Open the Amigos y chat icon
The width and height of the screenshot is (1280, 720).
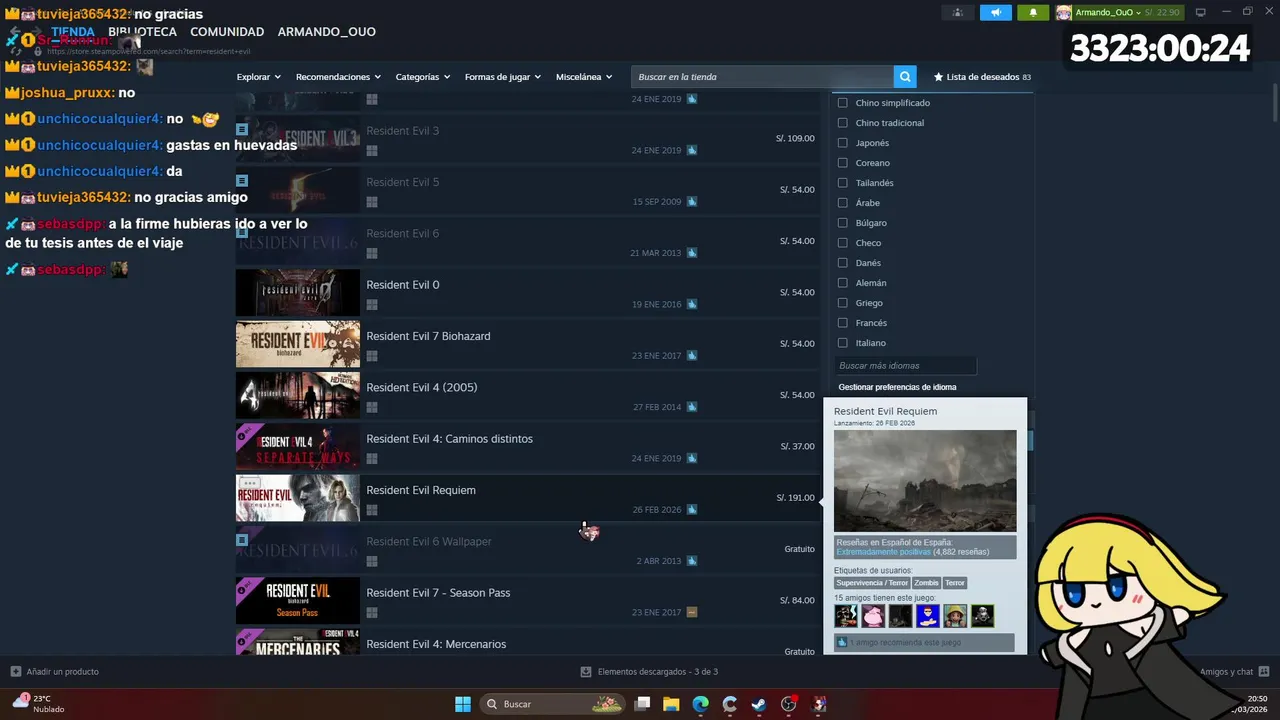click(1264, 671)
